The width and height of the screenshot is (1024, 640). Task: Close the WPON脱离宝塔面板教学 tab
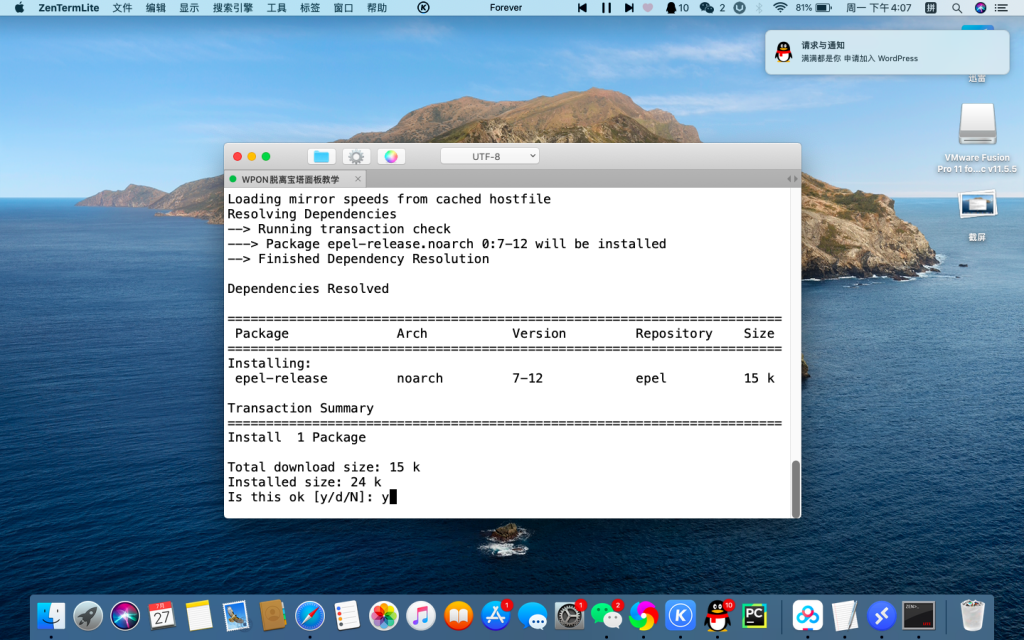[358, 179]
